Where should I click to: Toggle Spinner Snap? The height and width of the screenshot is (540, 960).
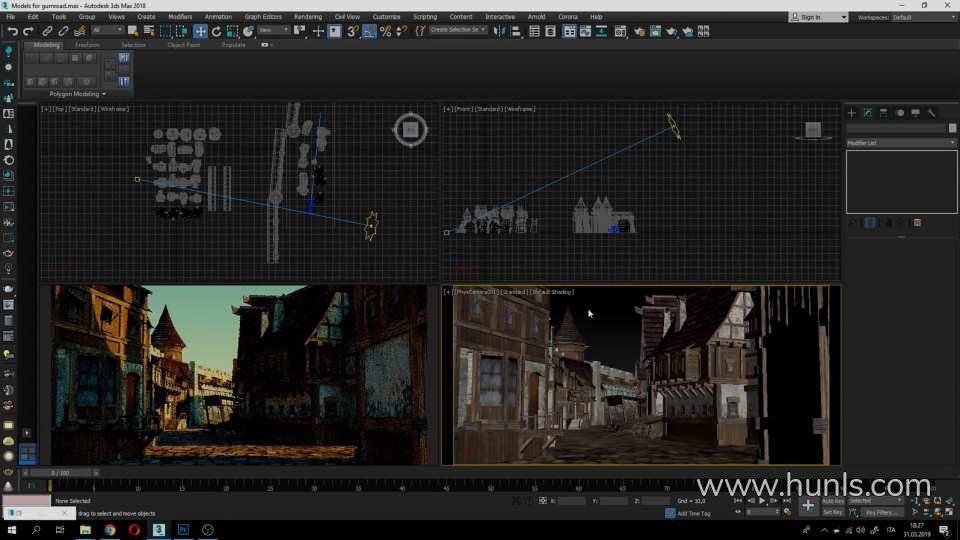click(402, 31)
